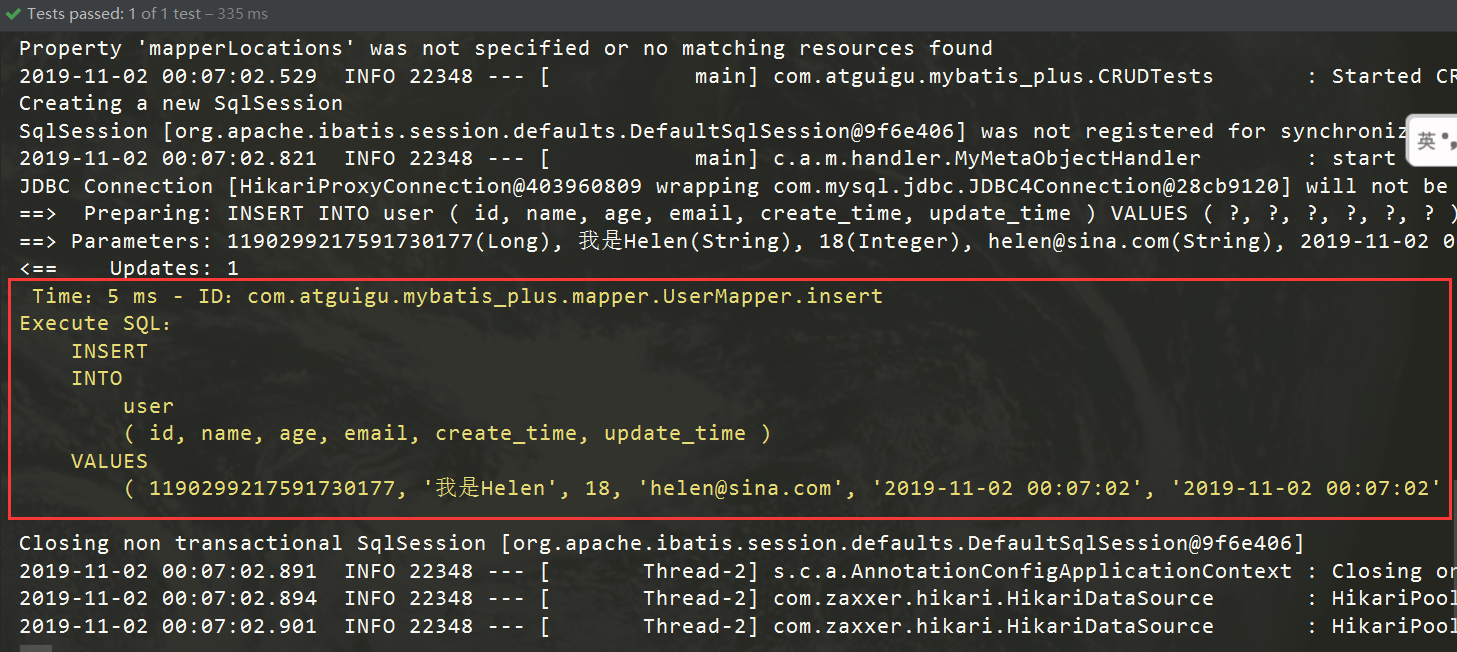This screenshot has height=652, width=1457.
Task: Click the 'Updates: 1' result line
Action: coord(173,268)
